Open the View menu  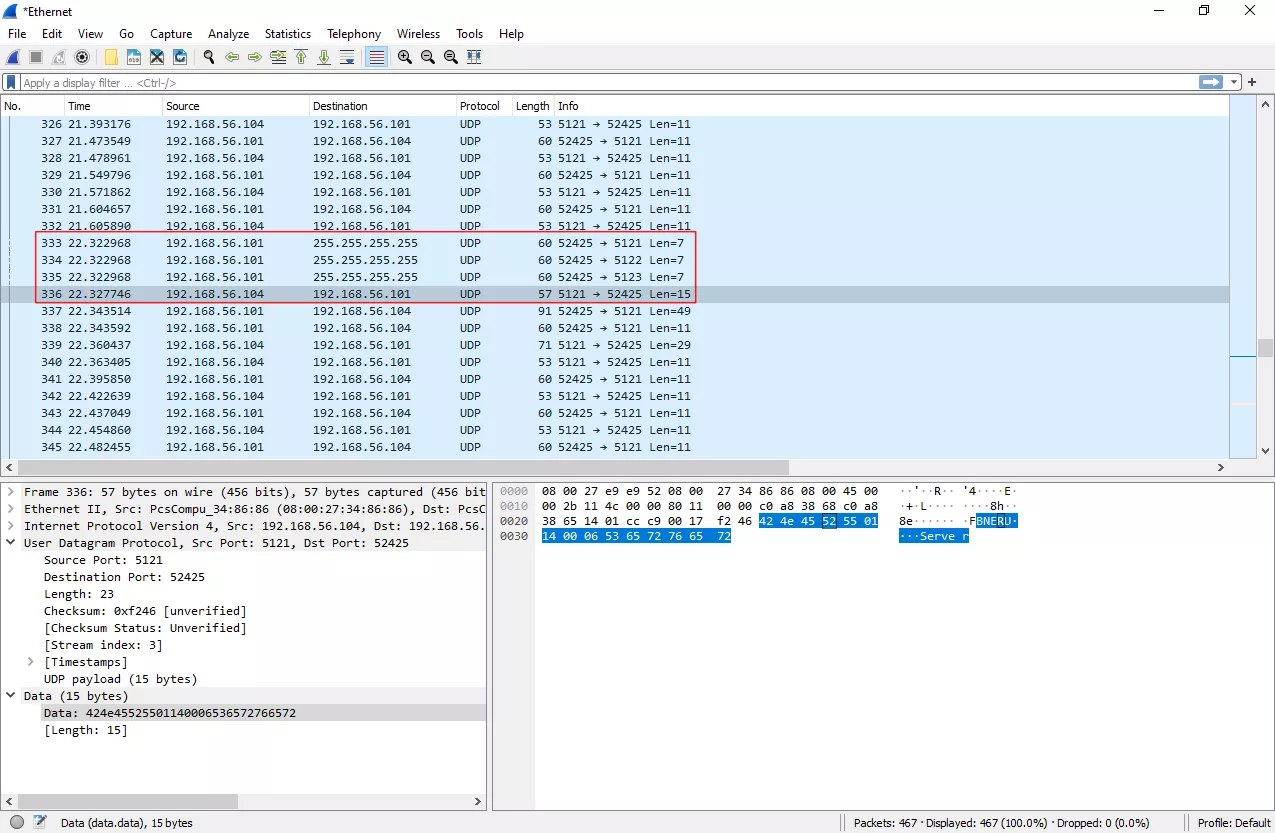(x=90, y=33)
